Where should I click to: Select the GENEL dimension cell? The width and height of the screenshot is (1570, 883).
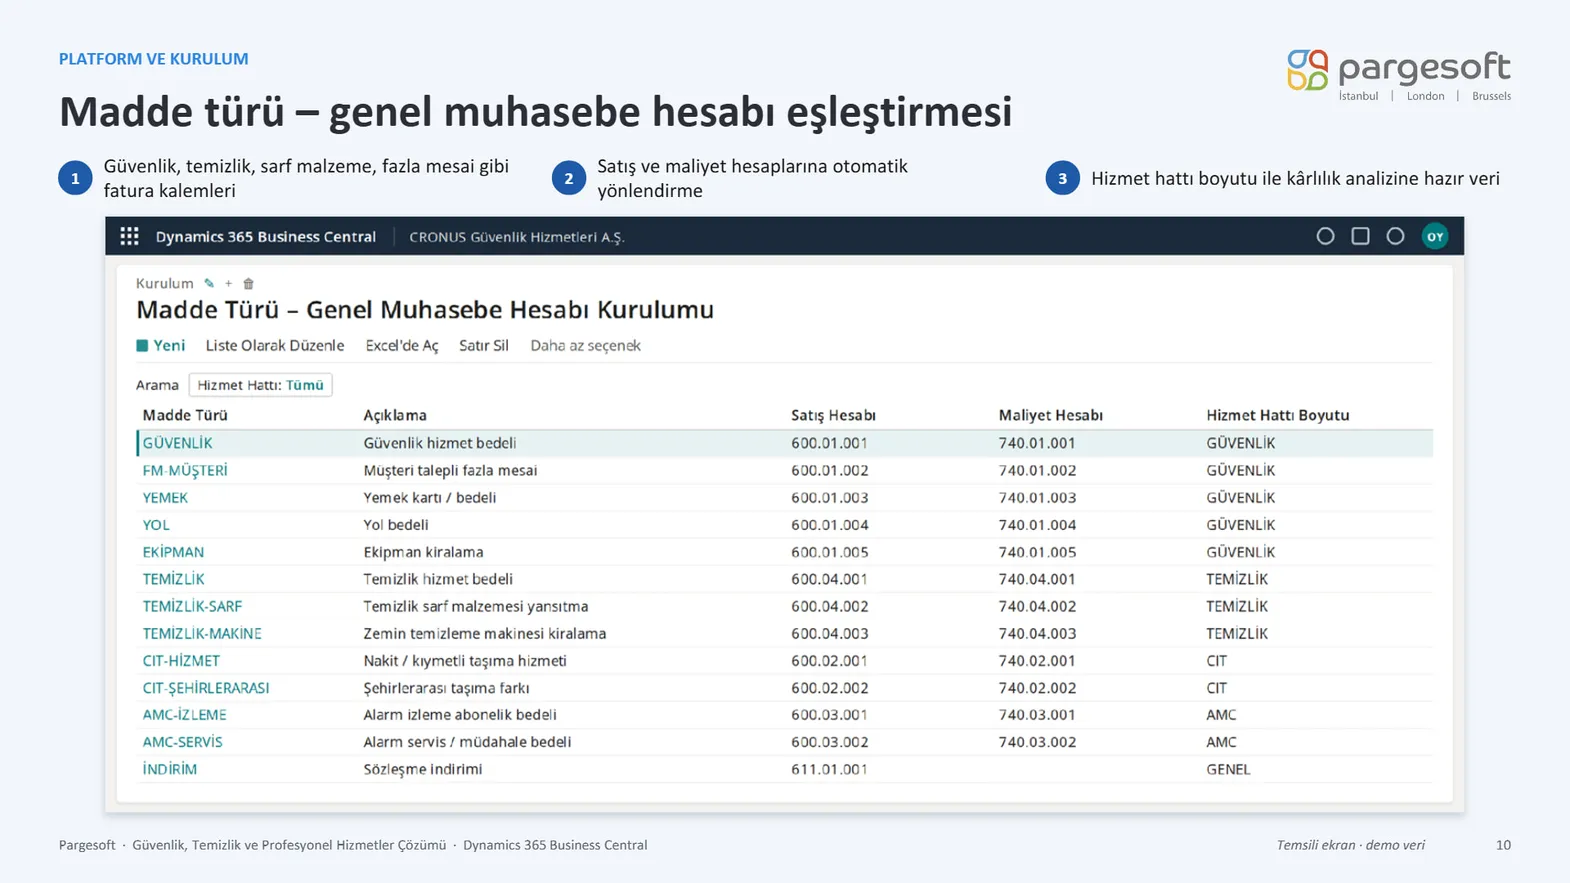pyautogui.click(x=1228, y=769)
